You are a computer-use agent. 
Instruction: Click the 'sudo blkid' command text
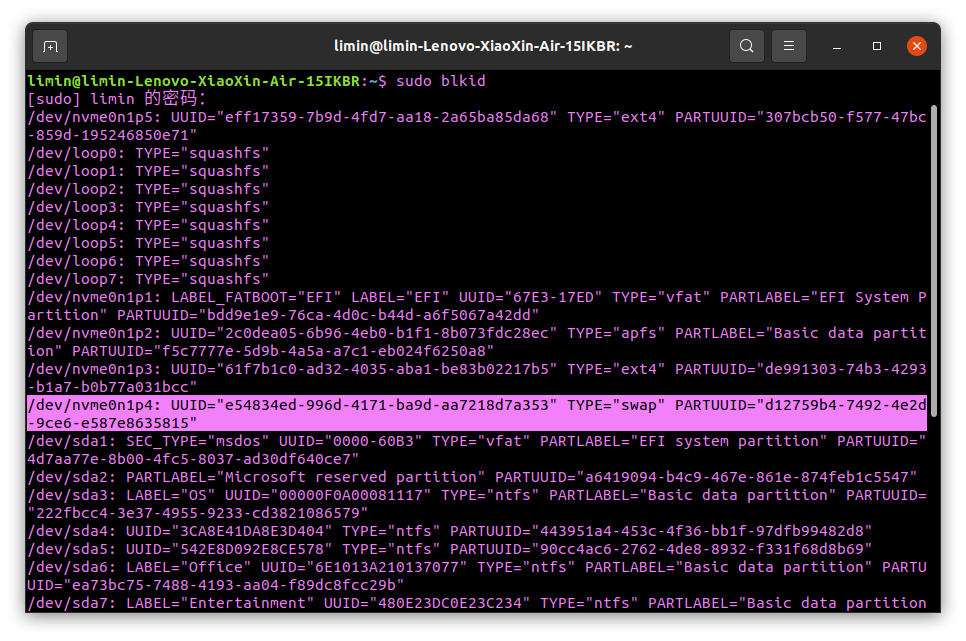[x=440, y=81]
